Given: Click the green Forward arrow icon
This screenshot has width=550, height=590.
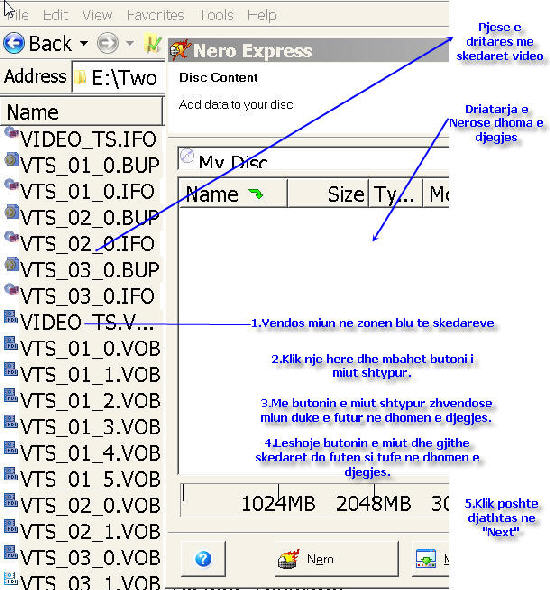Looking at the screenshot, I should point(108,43).
